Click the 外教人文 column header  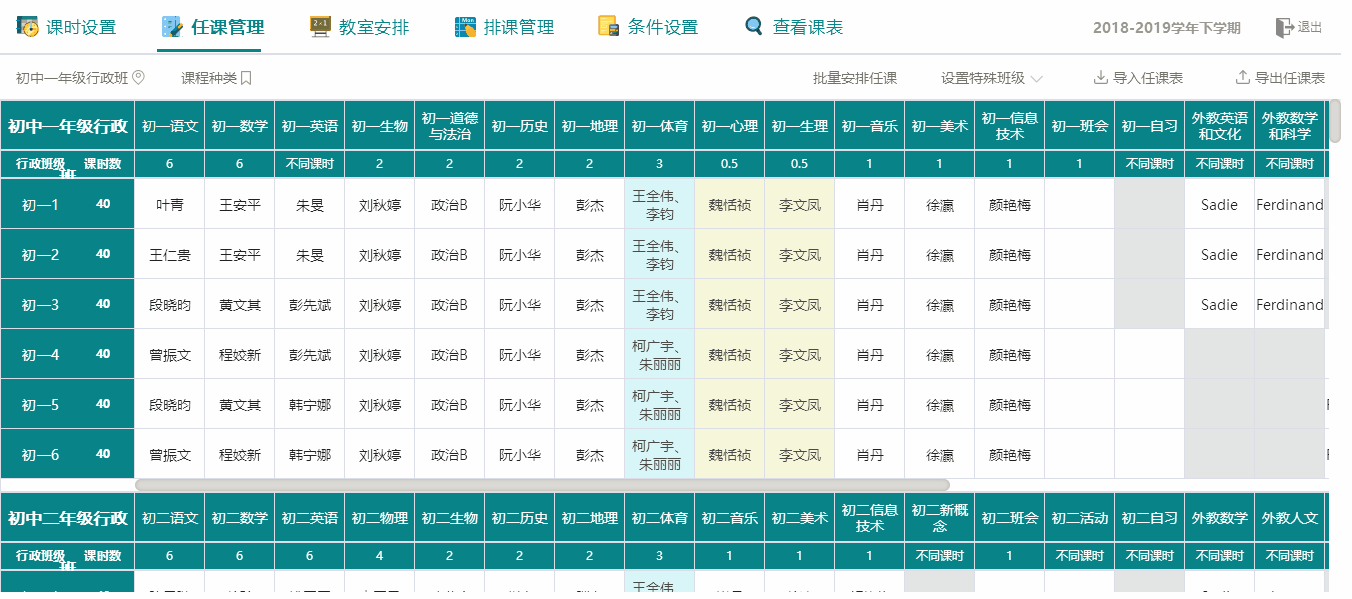coord(1290,518)
